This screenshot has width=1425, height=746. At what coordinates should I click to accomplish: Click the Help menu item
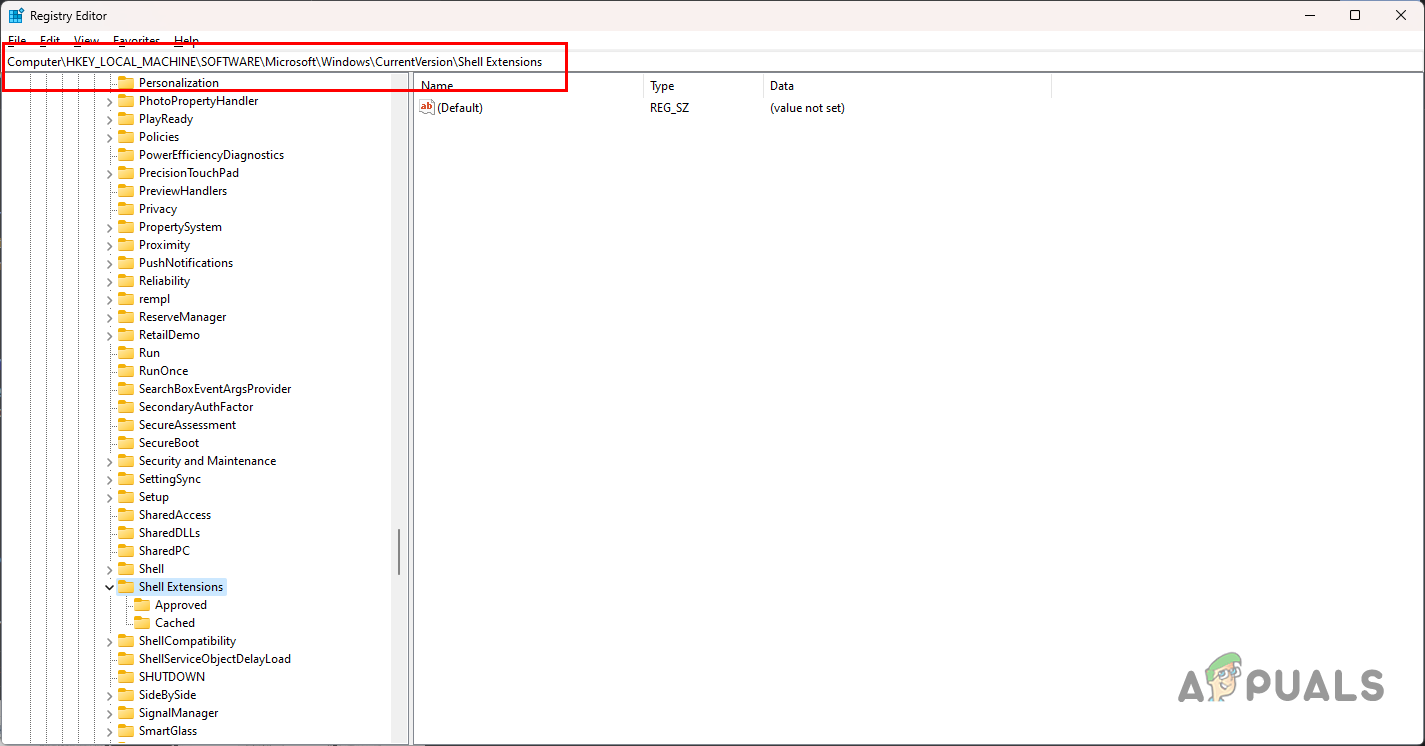click(x=186, y=41)
